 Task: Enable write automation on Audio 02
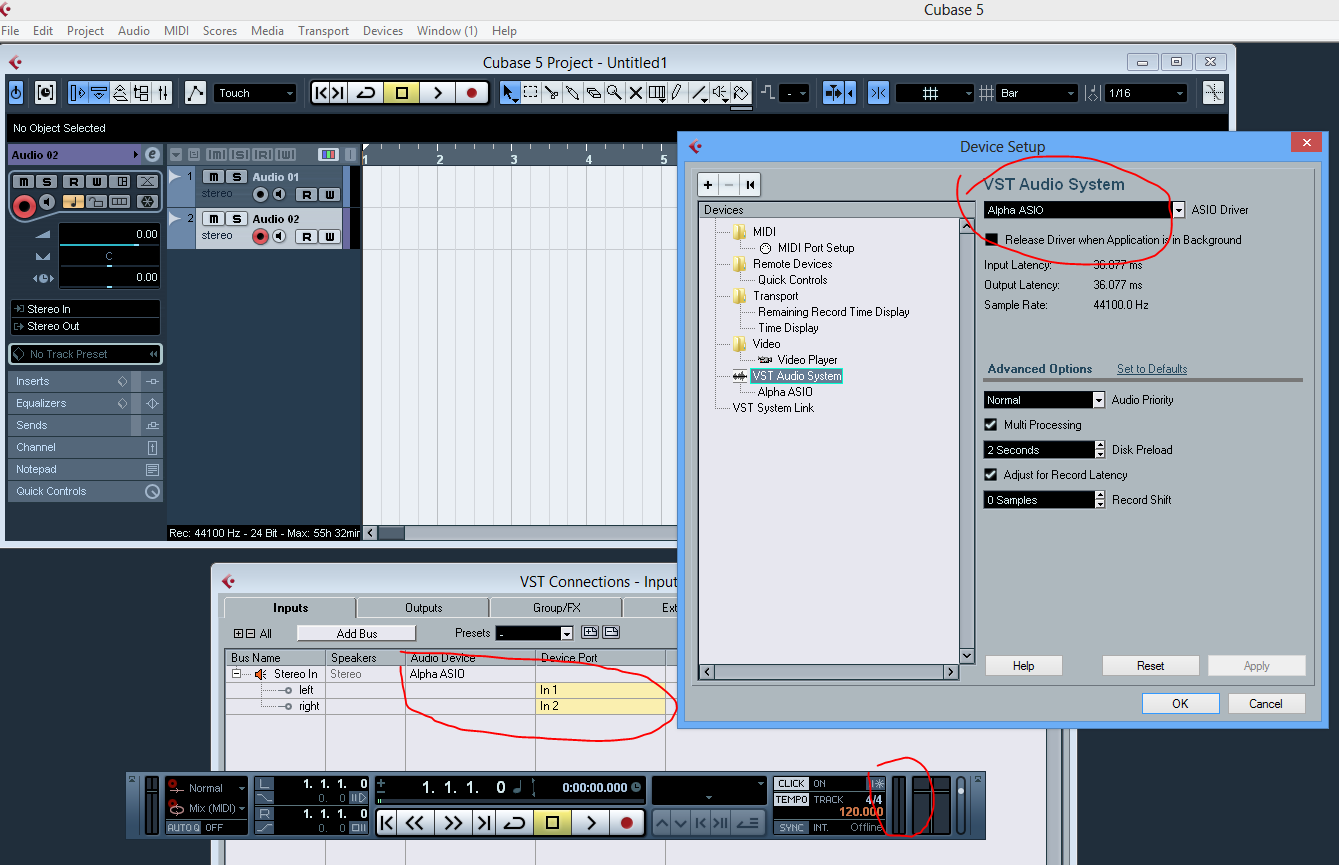coord(328,236)
